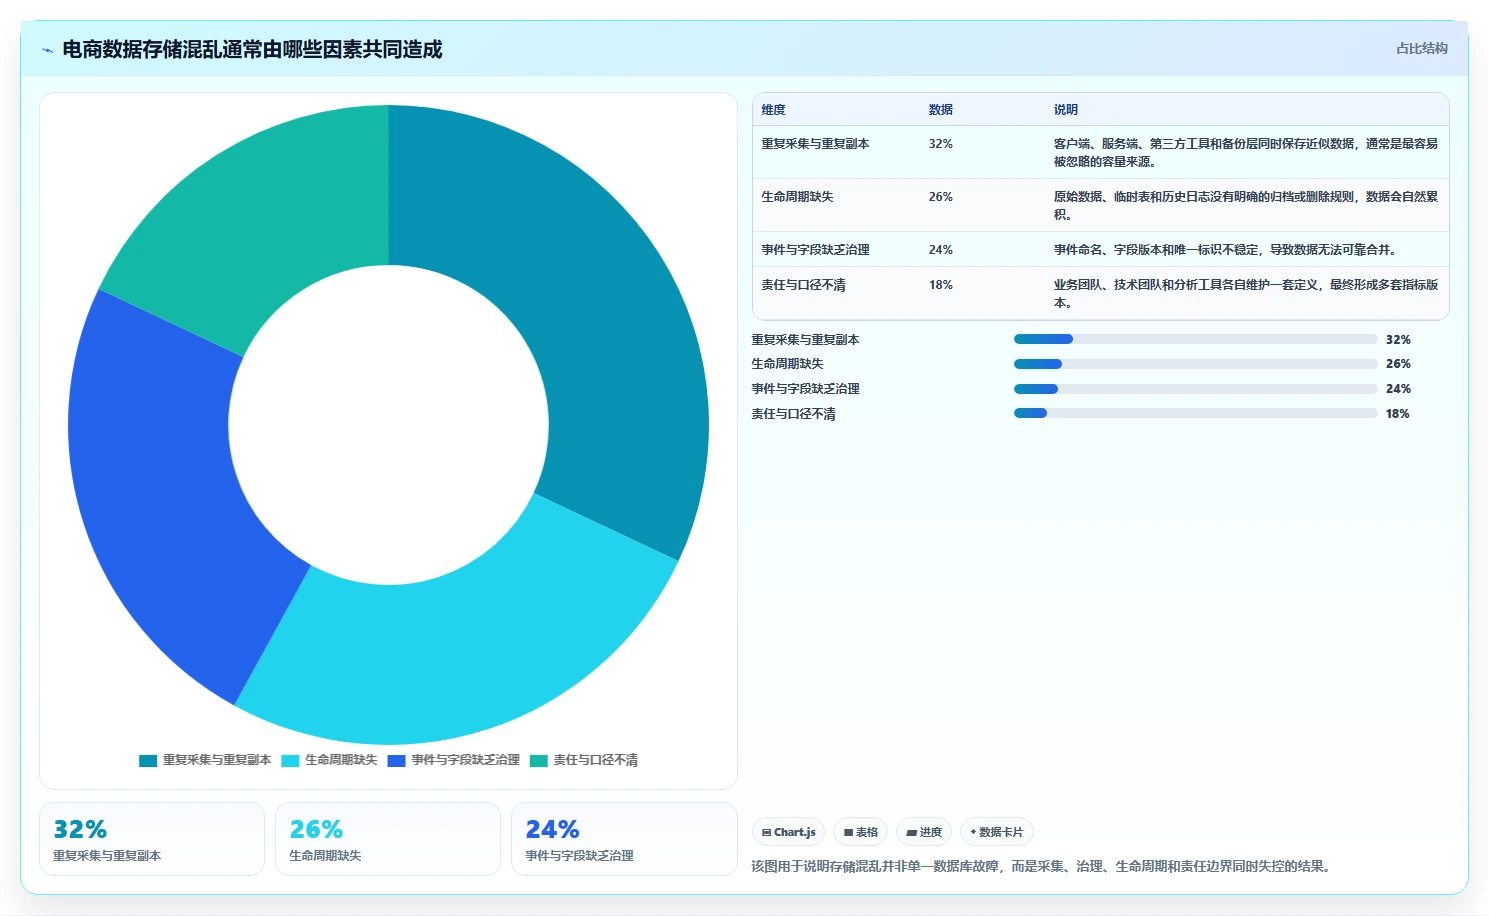This screenshot has height=916, width=1489.
Task: Click 责任与口径不清 progress row label
Action: [793, 414]
